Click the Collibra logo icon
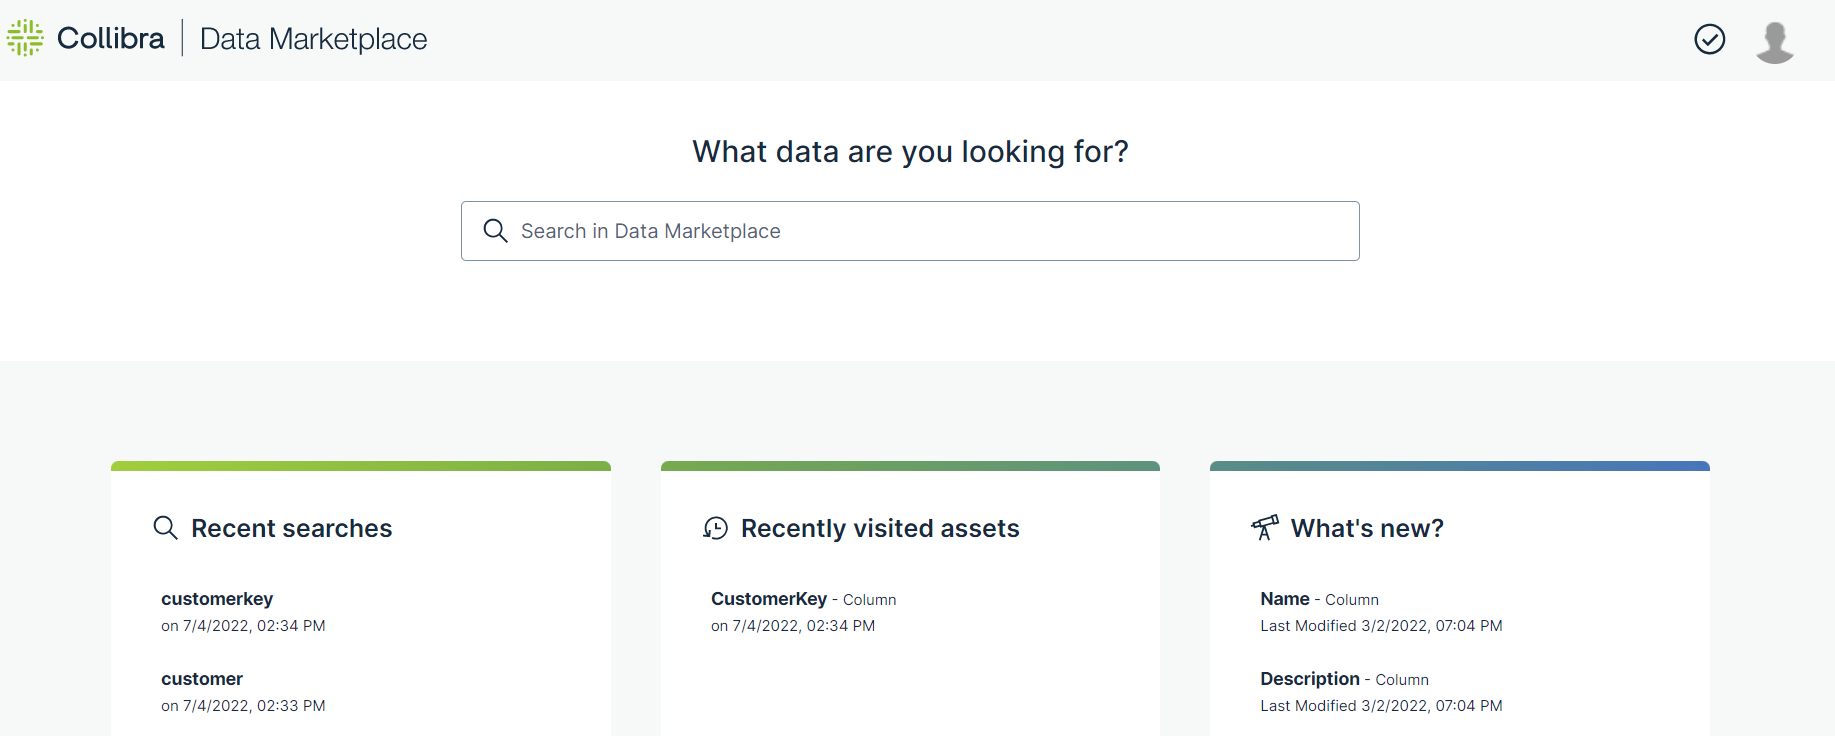The width and height of the screenshot is (1835, 736). (x=25, y=38)
